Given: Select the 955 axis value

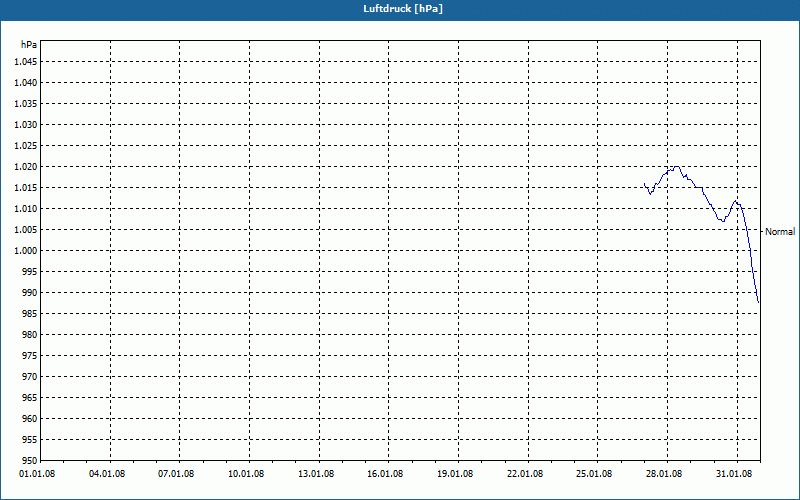Looking at the screenshot, I should 30,440.
